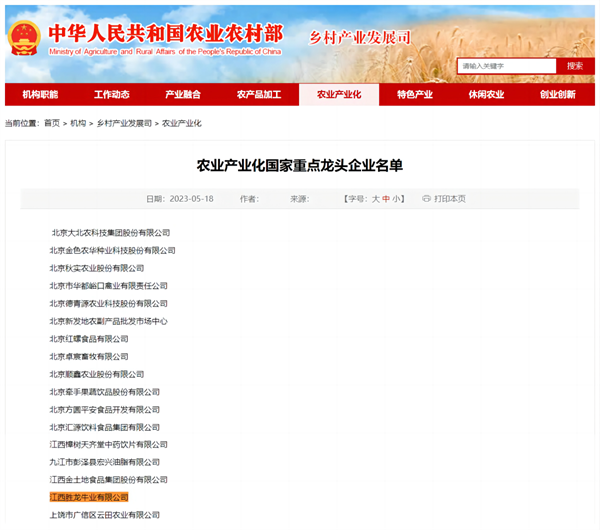Click 乡村产业发展司 header title
Image resolution: width=600 pixels, height=530 pixels.
tap(360, 38)
